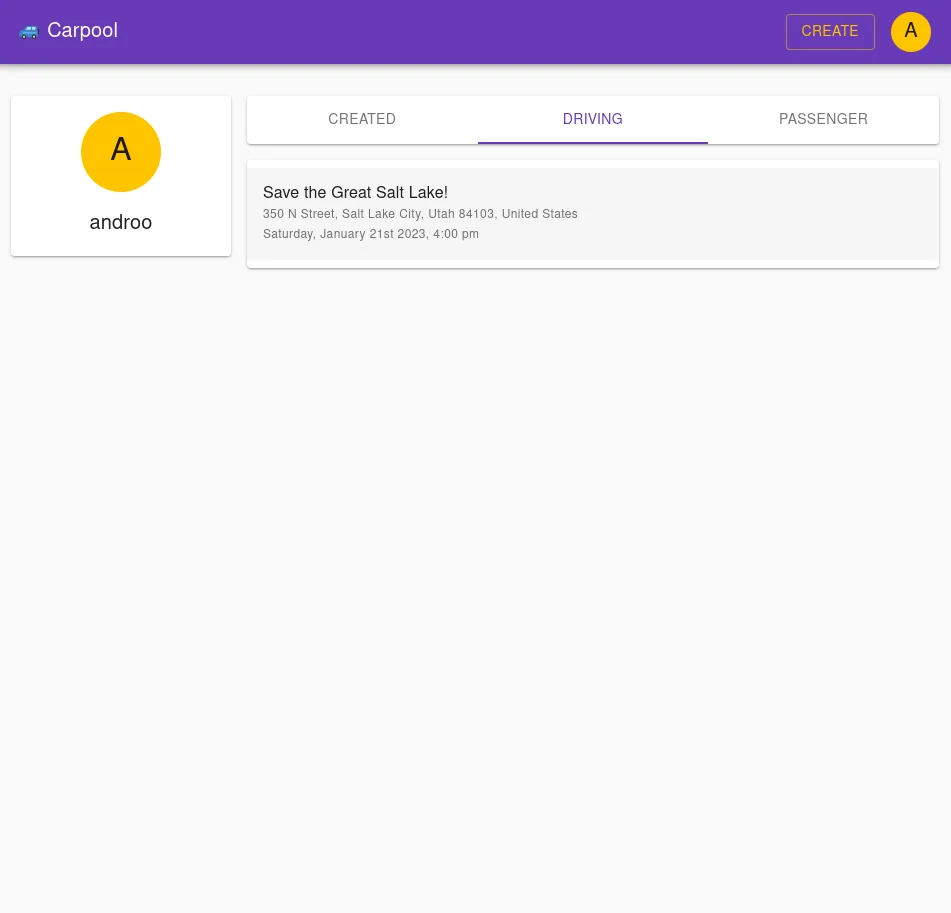Switch to the PASSENGER tab

tap(823, 120)
